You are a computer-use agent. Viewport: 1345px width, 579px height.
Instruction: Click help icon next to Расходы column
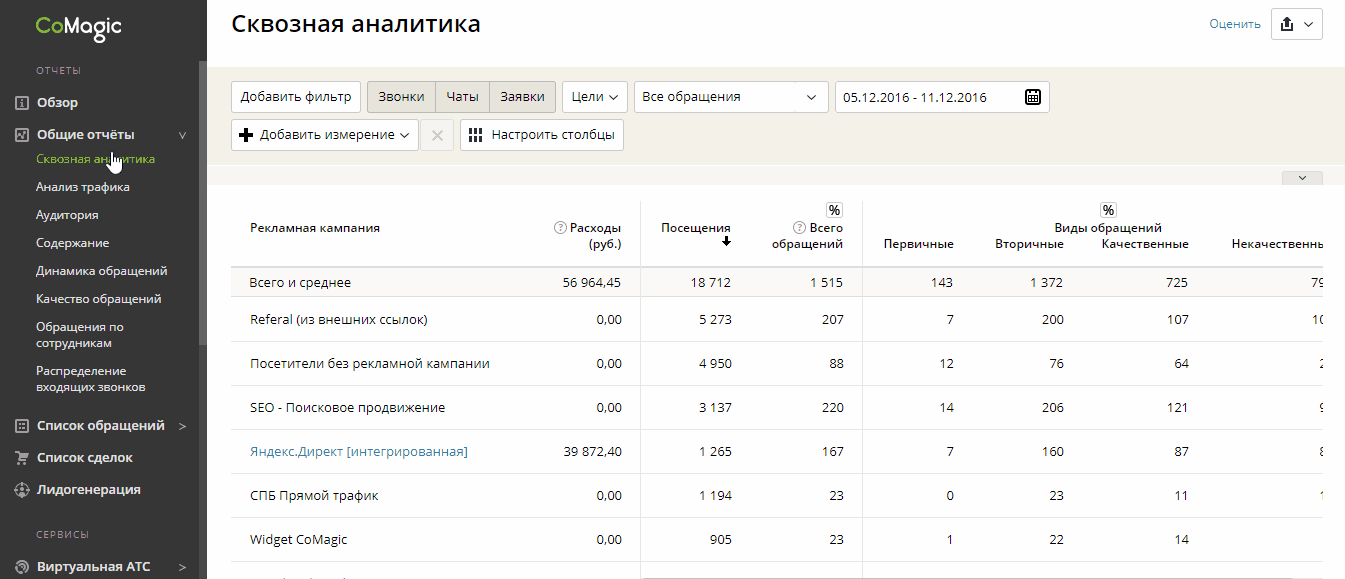pos(560,228)
